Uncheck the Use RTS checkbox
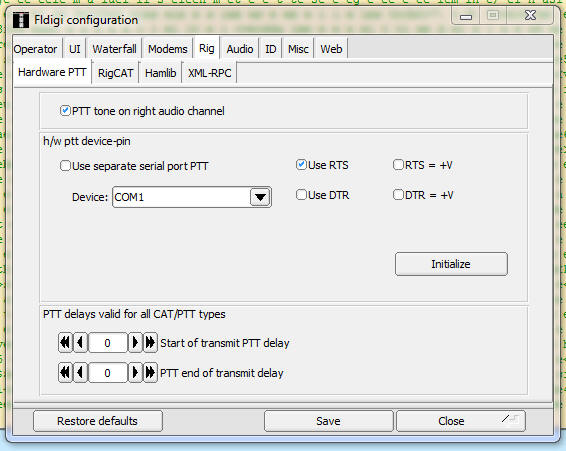This screenshot has width=566, height=451. tap(301, 165)
